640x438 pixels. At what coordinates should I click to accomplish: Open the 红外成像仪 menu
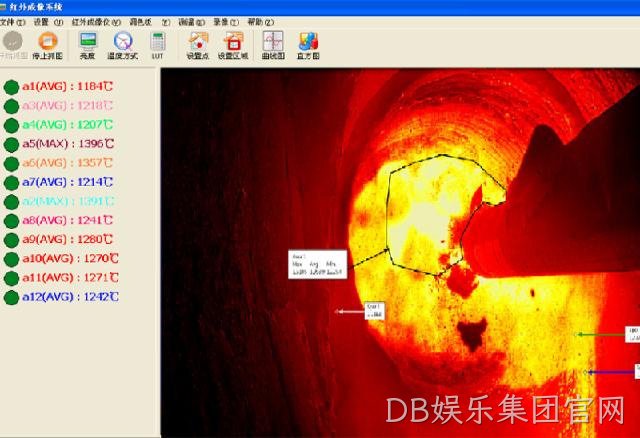coord(96,22)
